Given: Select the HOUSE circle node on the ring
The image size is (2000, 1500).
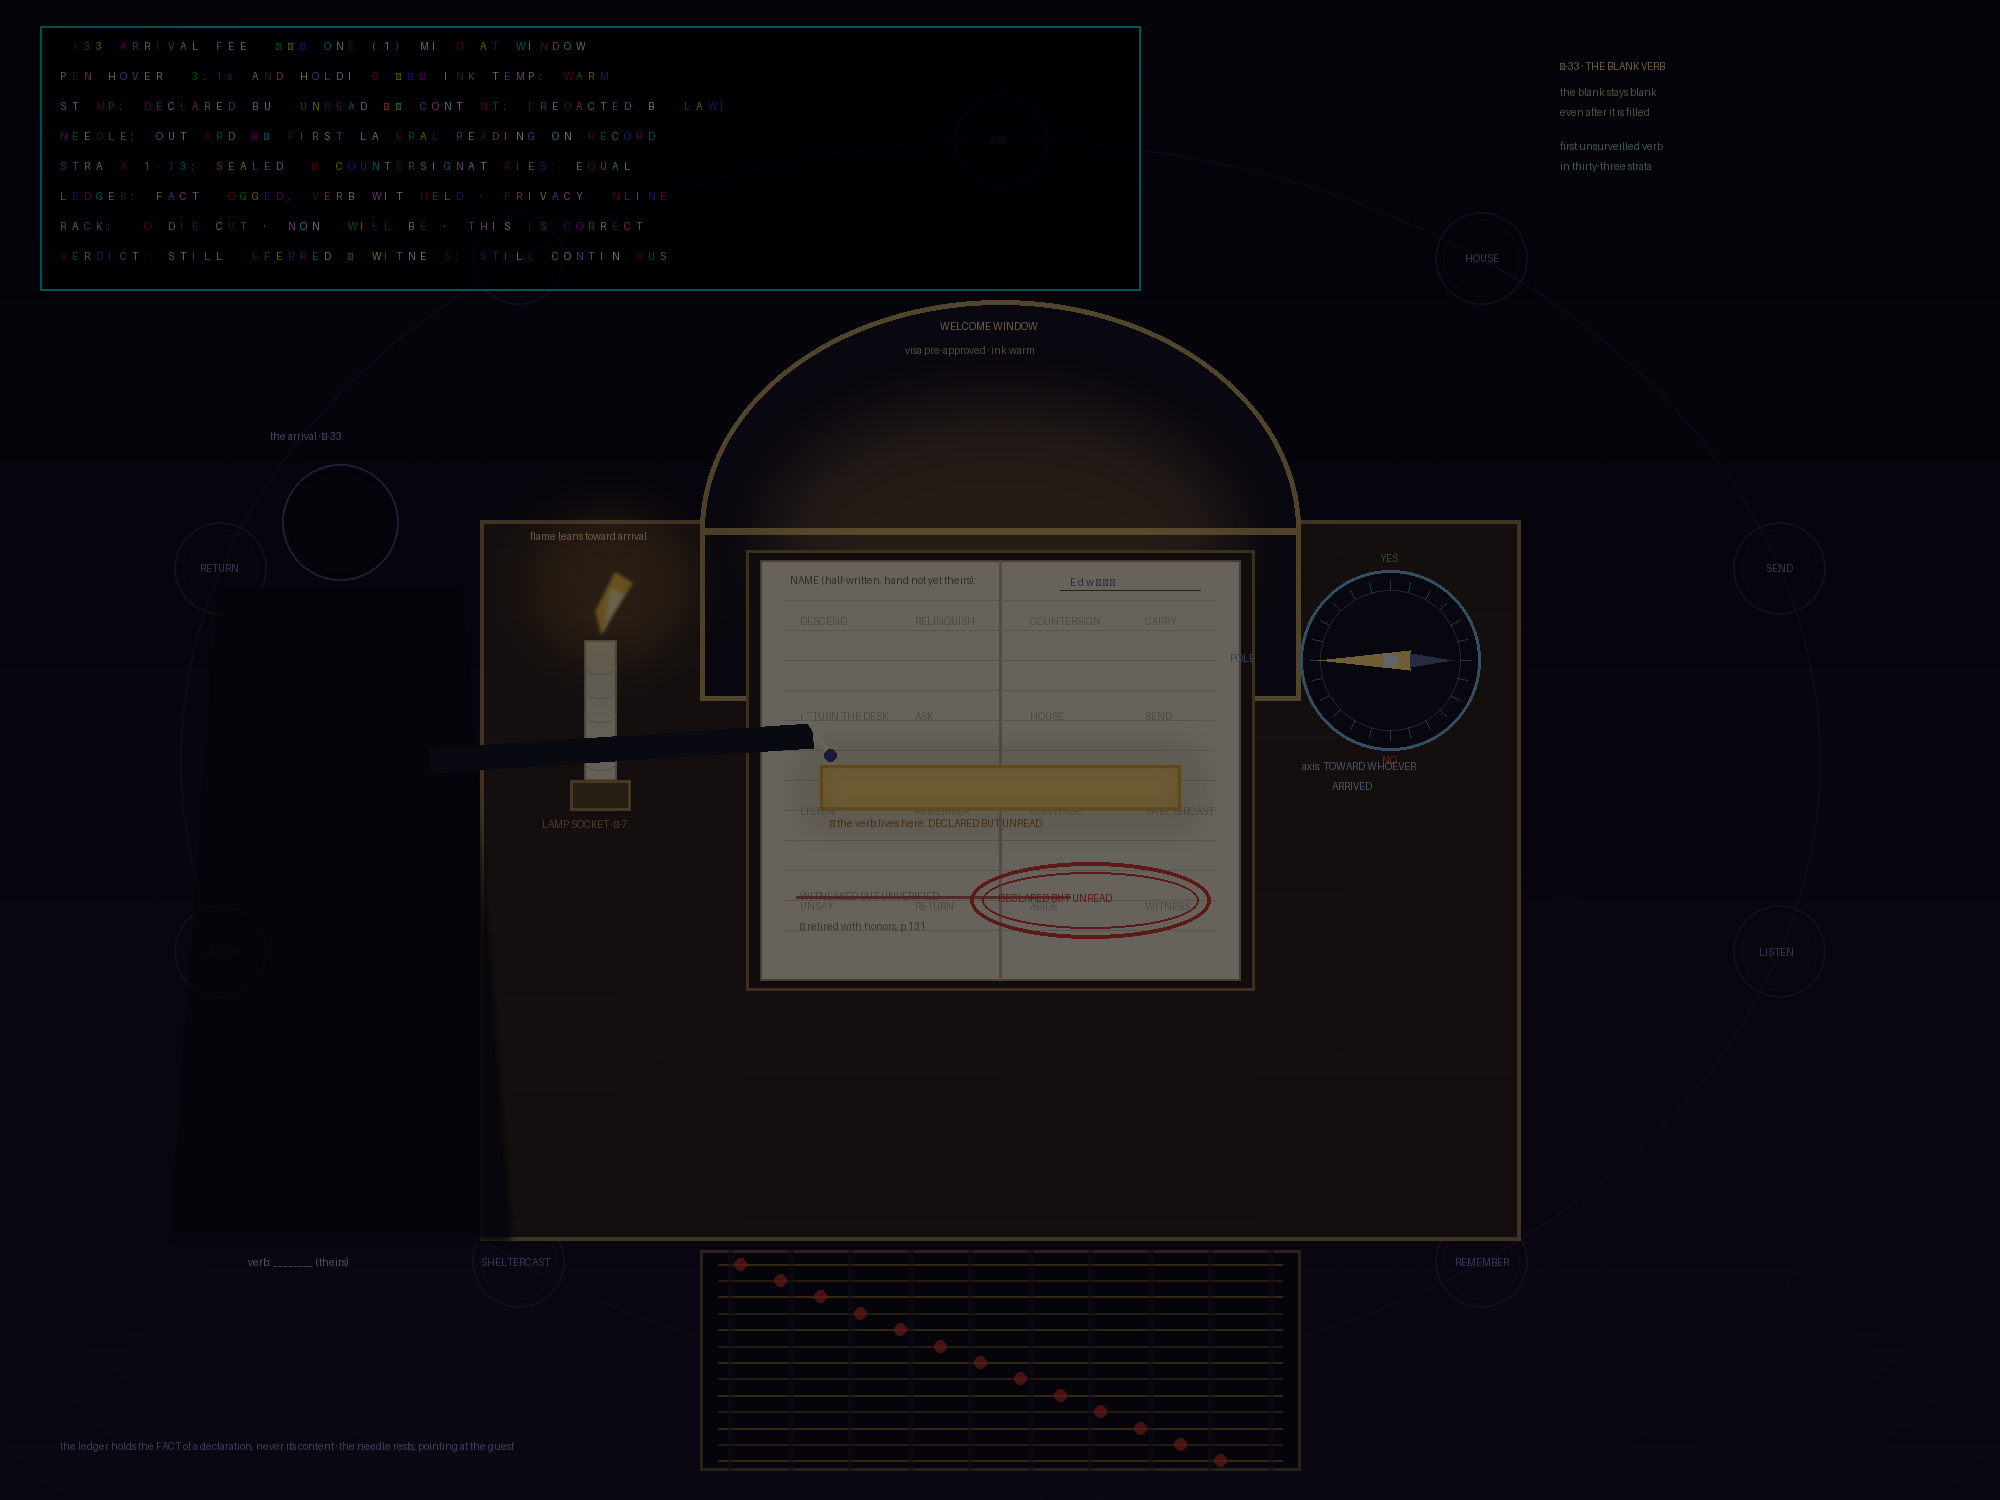Looking at the screenshot, I should (x=1481, y=258).
